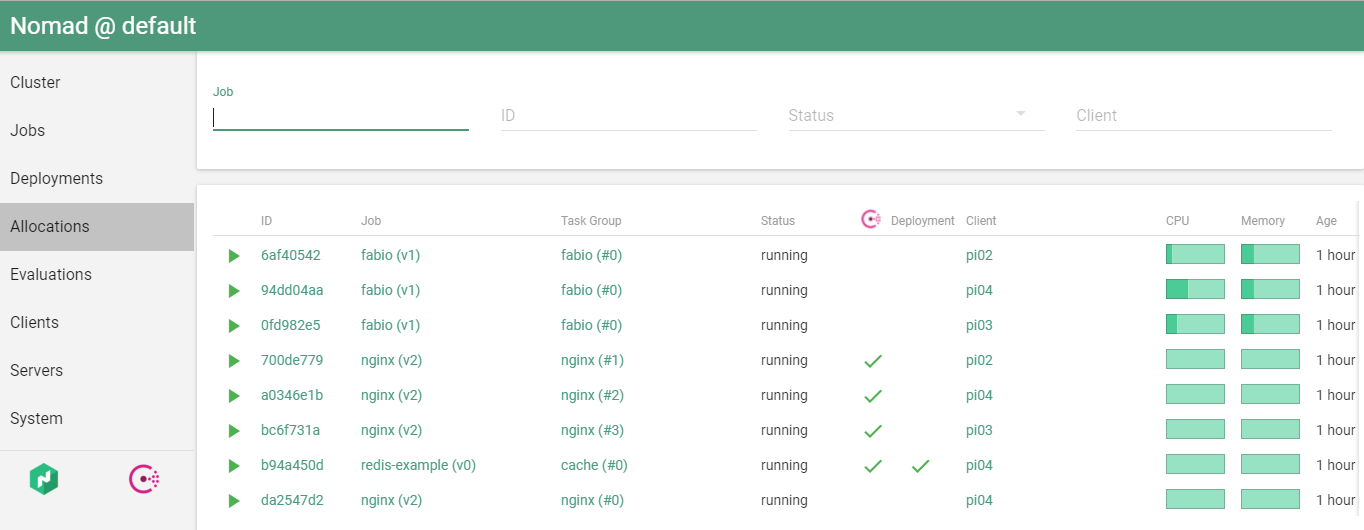Screen dimensions: 1364x530
Task: Open allocation ID 0fd982e5
Action: point(291,325)
